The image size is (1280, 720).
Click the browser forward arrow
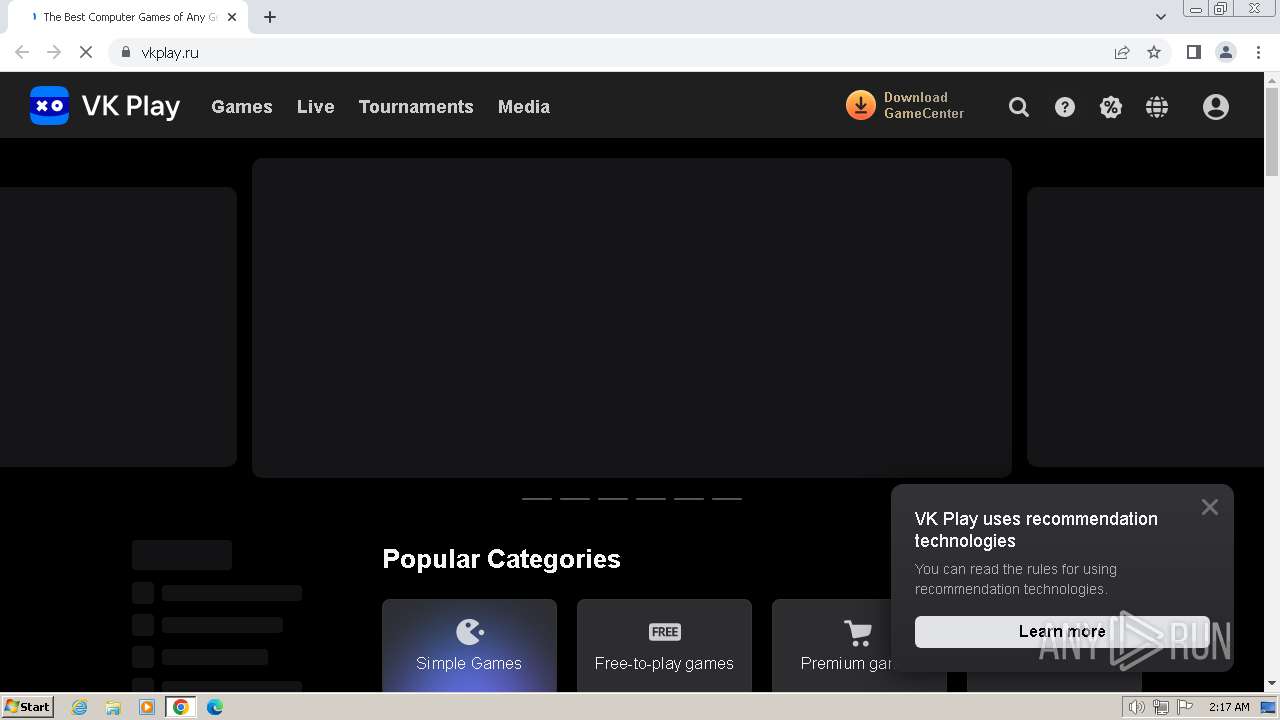pyautogui.click(x=54, y=52)
